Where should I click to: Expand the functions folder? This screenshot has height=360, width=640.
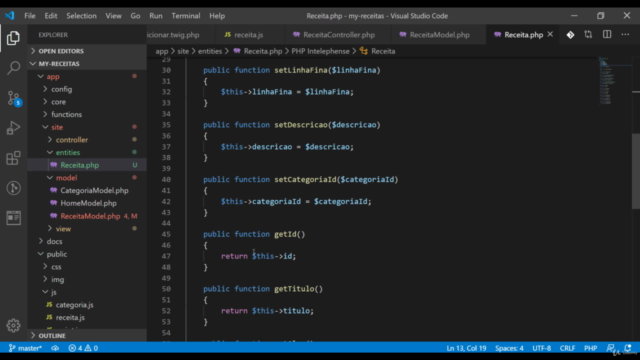(87, 114)
